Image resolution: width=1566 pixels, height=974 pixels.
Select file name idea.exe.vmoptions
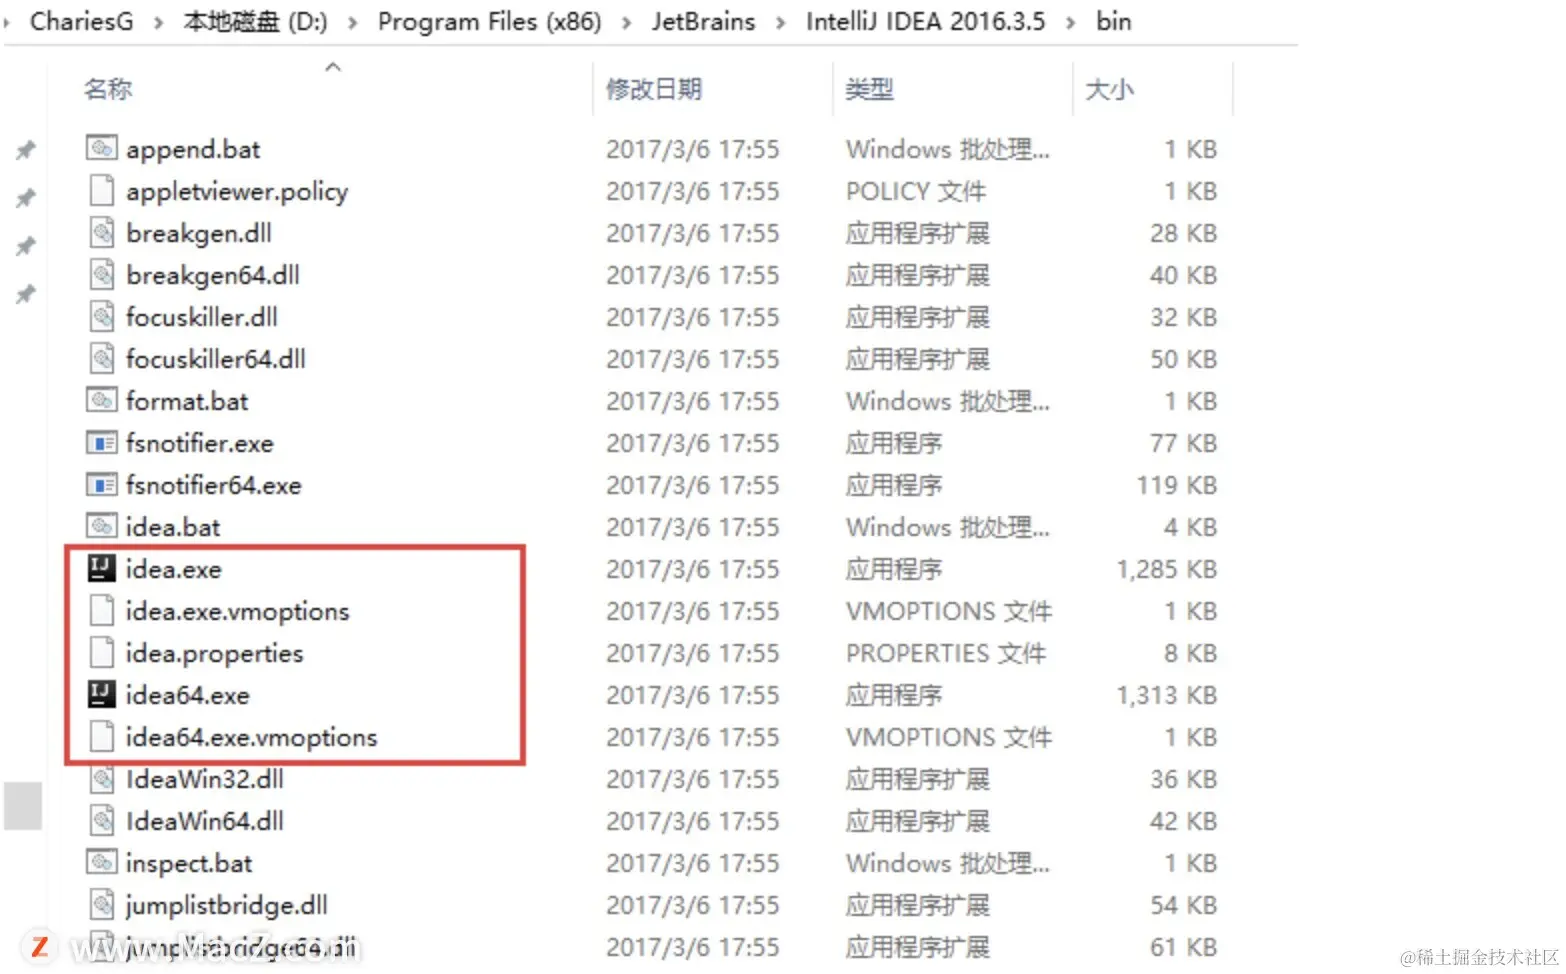[238, 611]
